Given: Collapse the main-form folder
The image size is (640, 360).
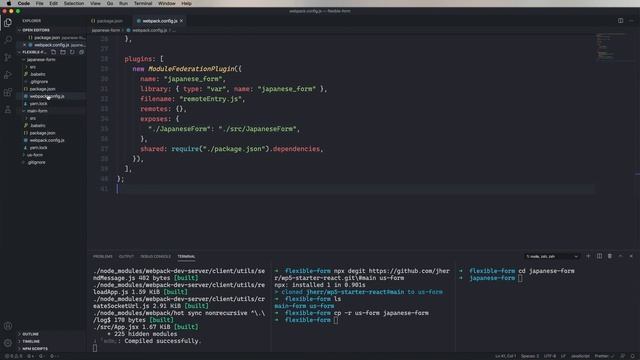Looking at the screenshot, I should pos(51,111).
